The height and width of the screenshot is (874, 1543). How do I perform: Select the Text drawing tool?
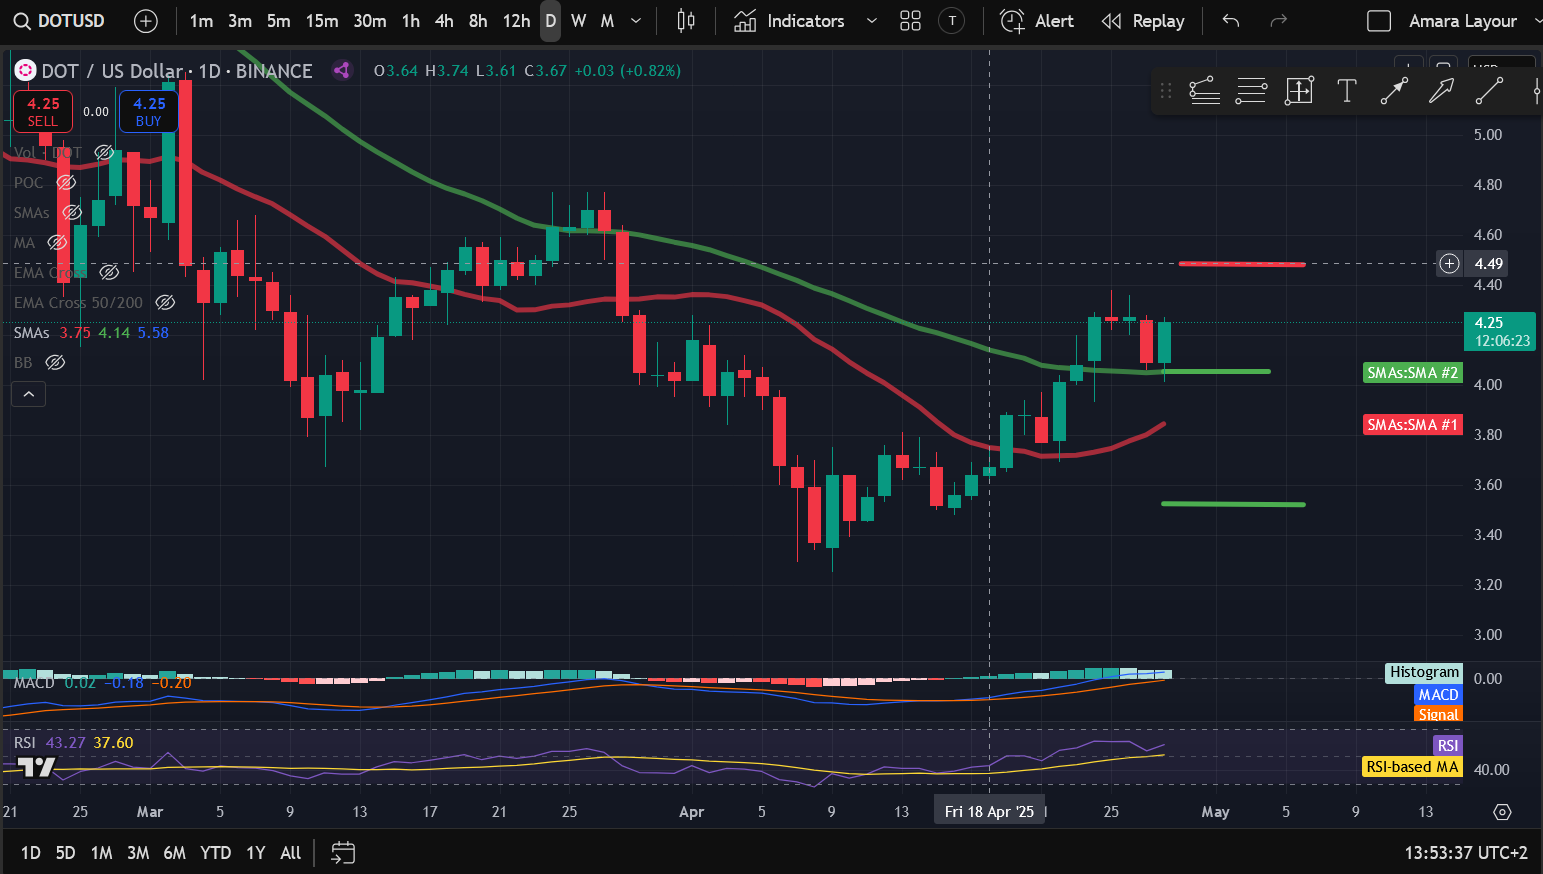[x=1347, y=91]
